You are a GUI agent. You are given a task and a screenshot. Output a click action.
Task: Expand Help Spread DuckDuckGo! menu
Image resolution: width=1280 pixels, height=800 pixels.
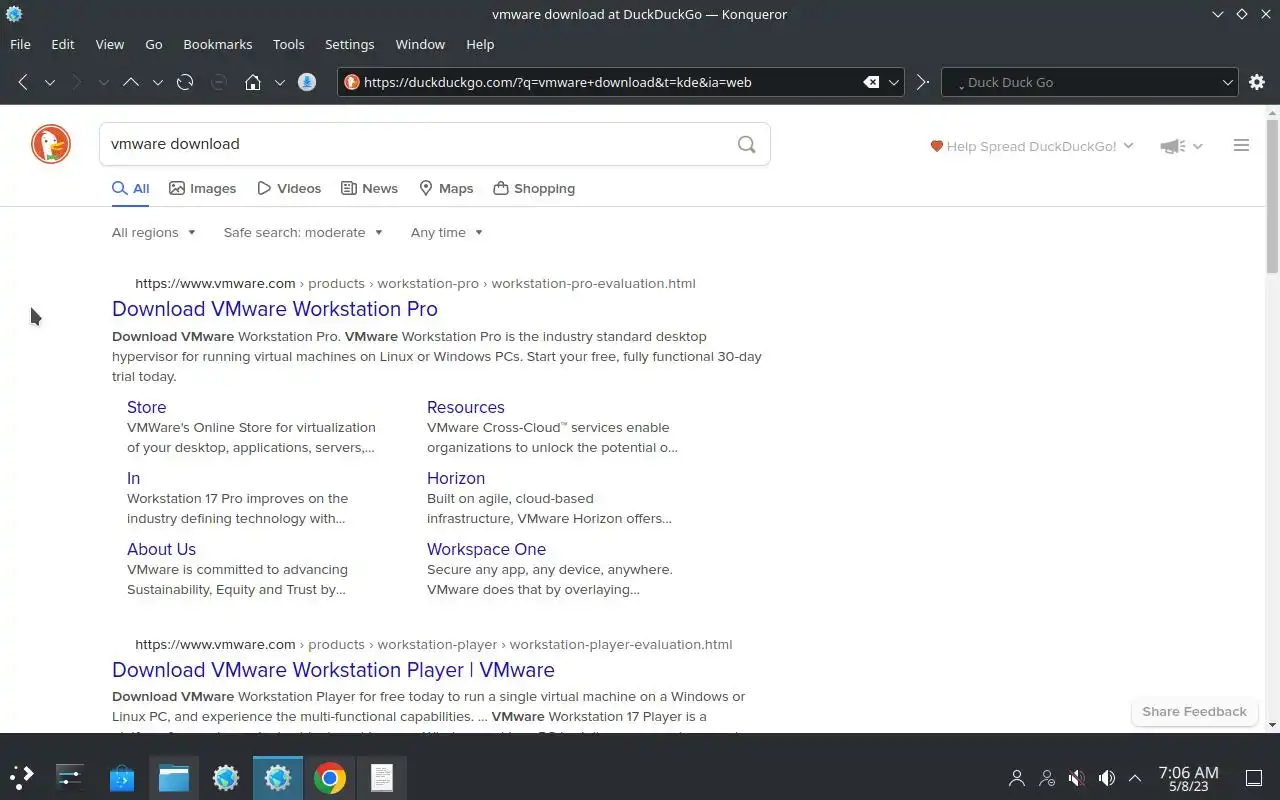(1032, 146)
